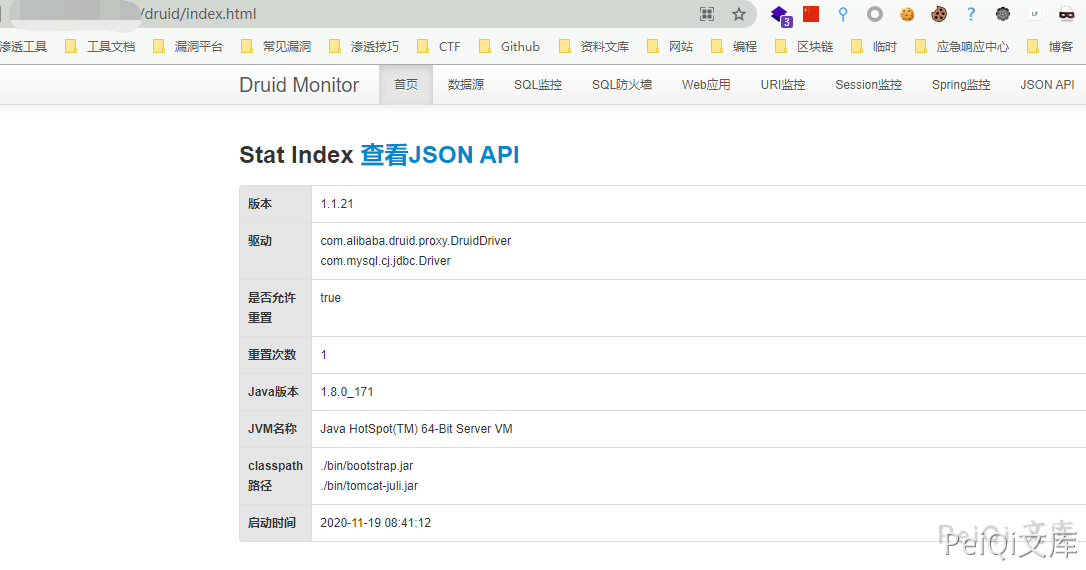This screenshot has width=1086, height=570.
Task: Expand the 漏洞平台 bookmark folder
Action: [189, 46]
